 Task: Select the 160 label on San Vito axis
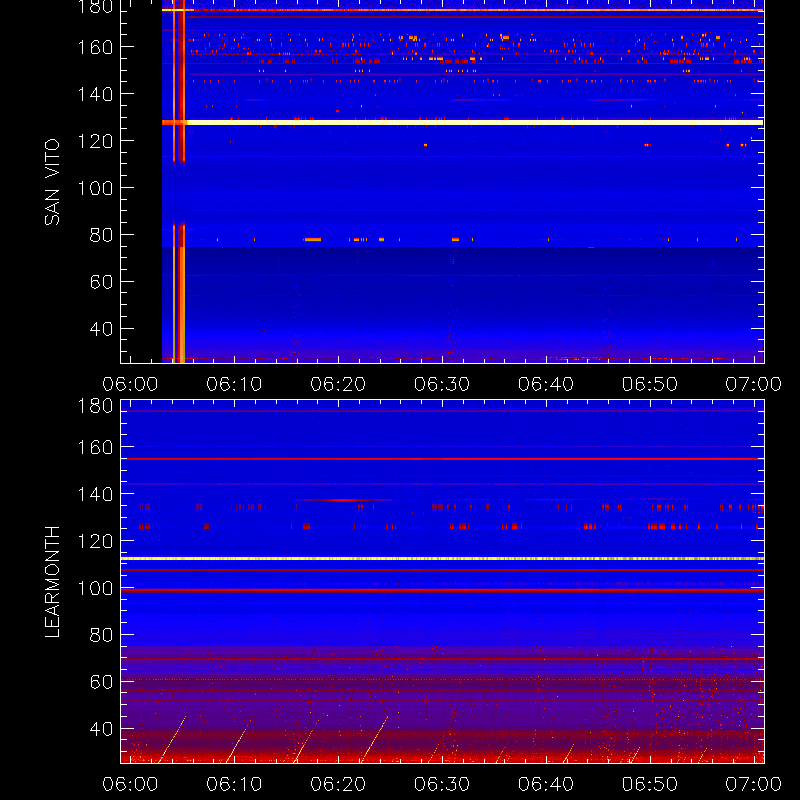click(x=95, y=47)
